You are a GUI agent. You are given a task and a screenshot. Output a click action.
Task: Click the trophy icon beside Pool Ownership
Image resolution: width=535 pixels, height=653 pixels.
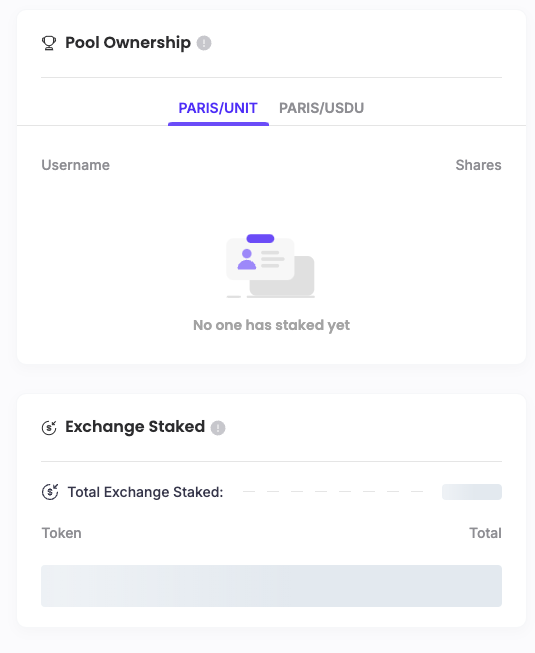(x=49, y=43)
